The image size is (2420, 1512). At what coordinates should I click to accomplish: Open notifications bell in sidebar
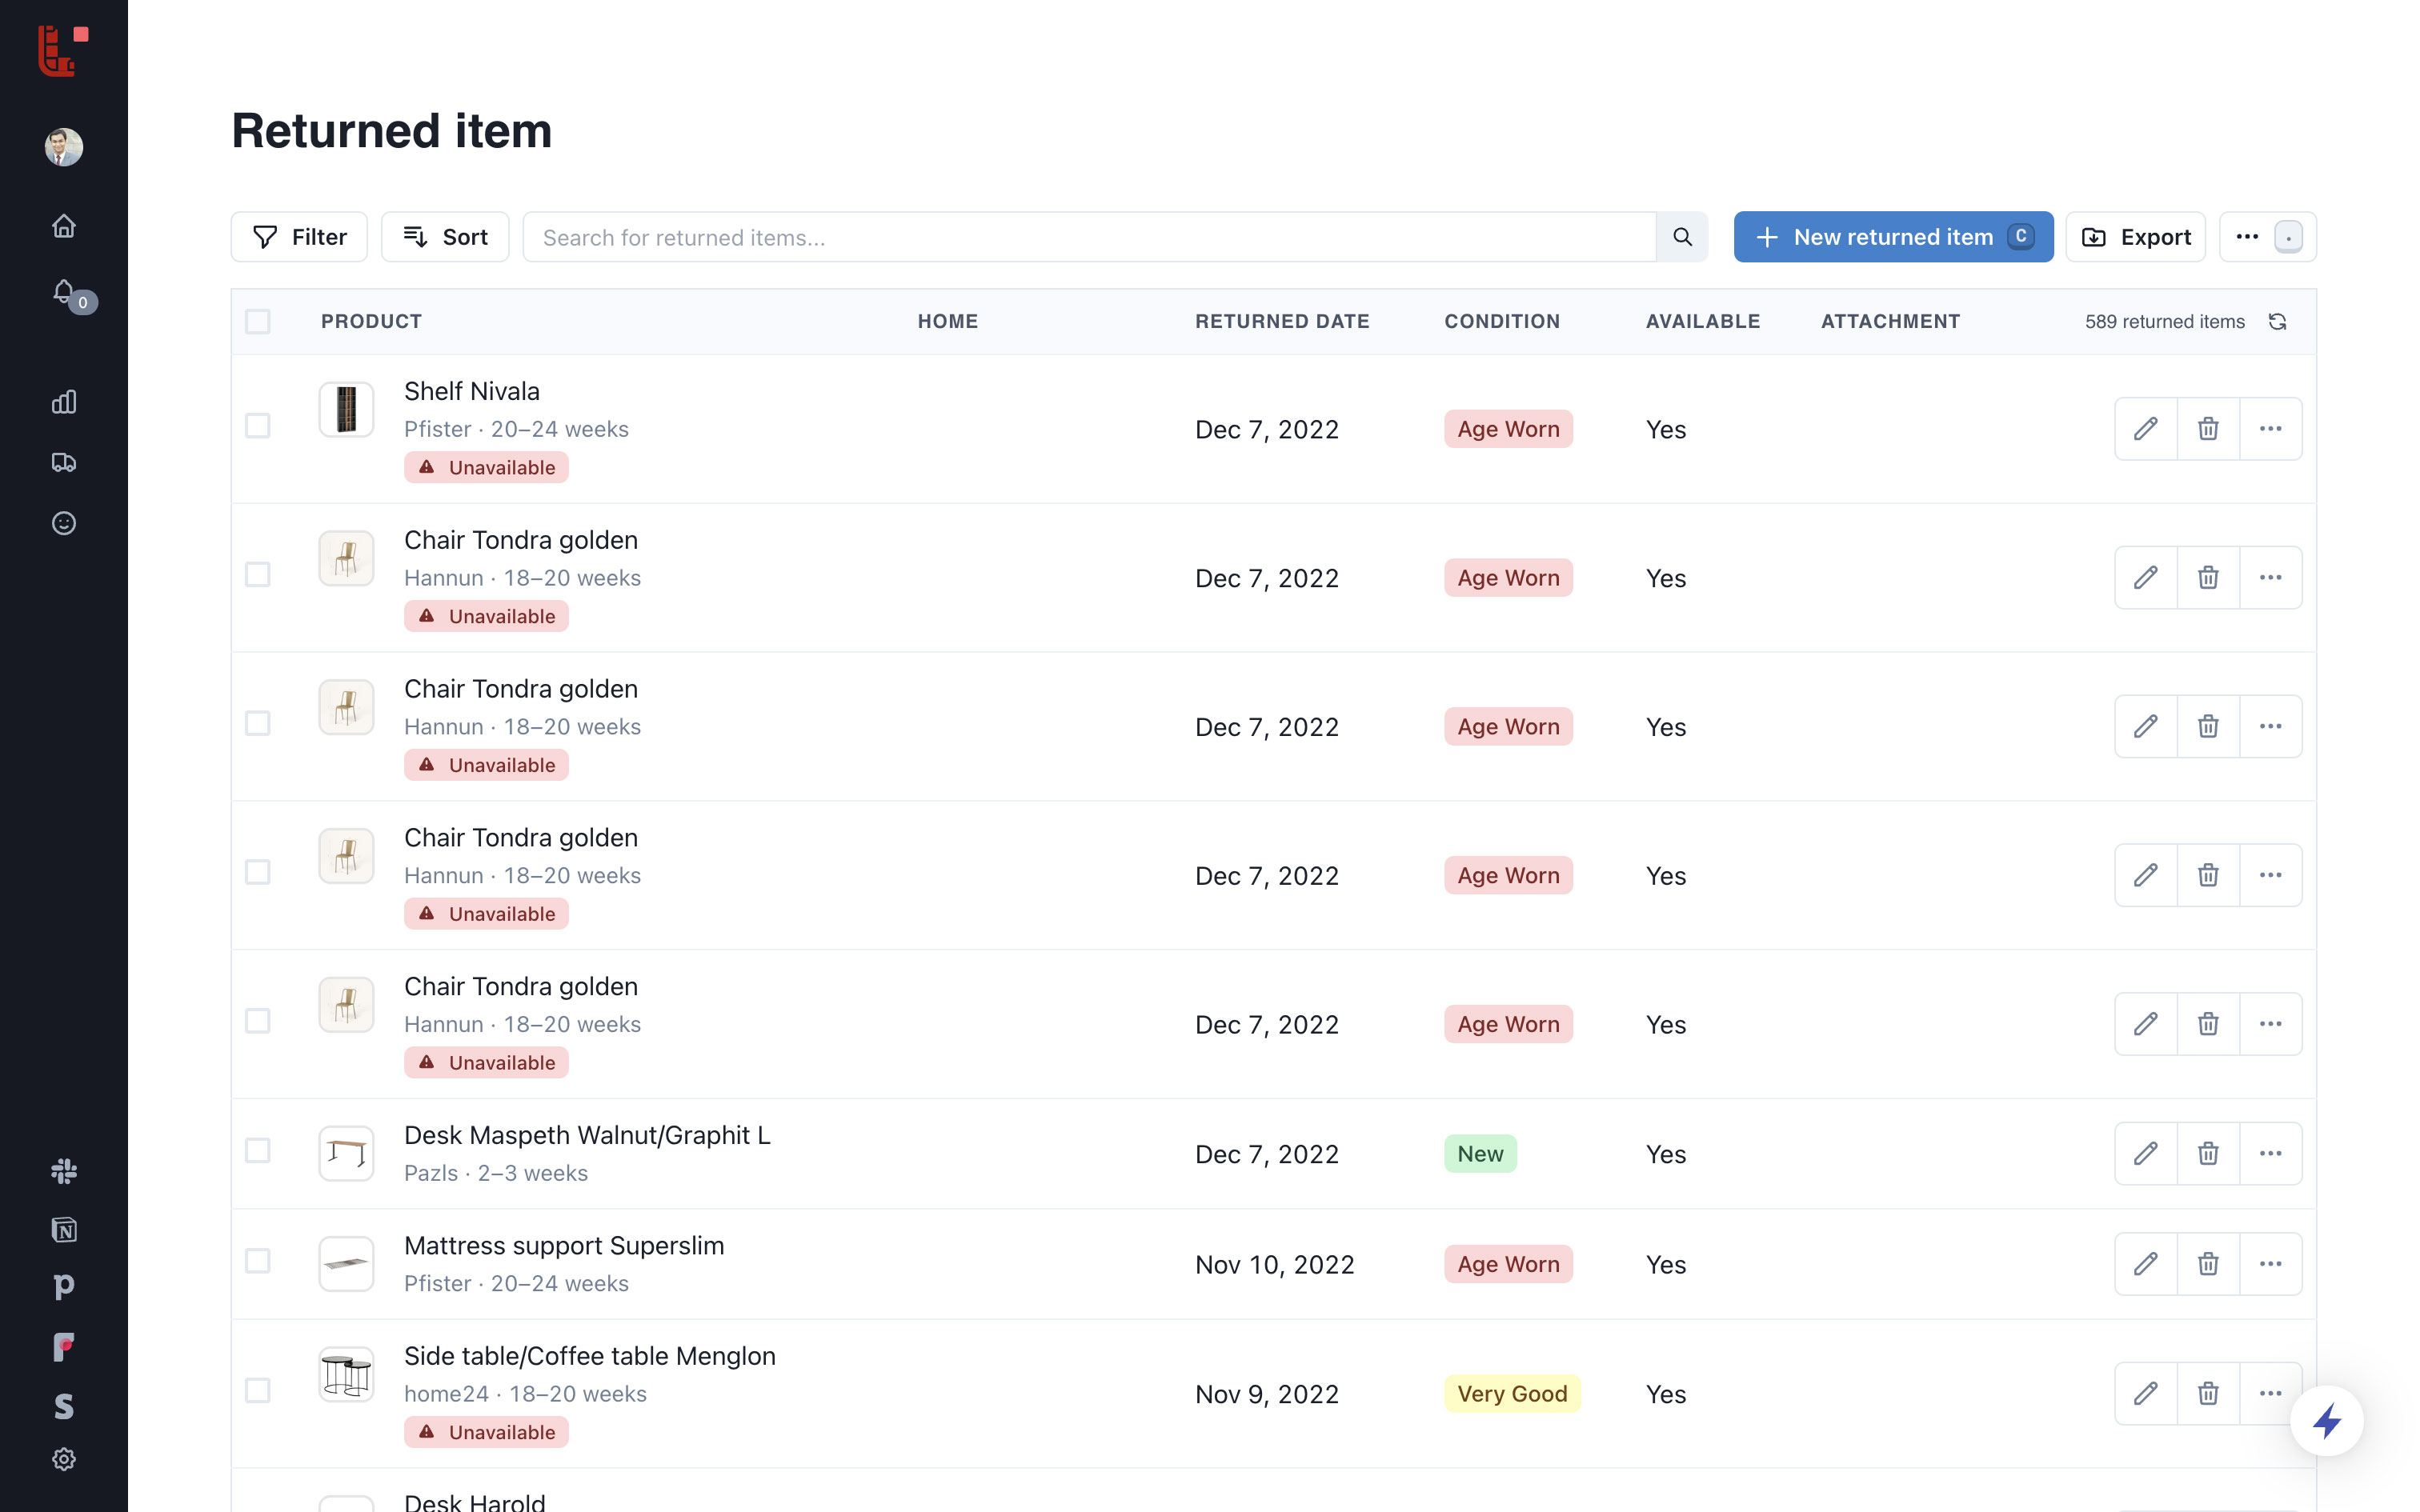pos(64,291)
